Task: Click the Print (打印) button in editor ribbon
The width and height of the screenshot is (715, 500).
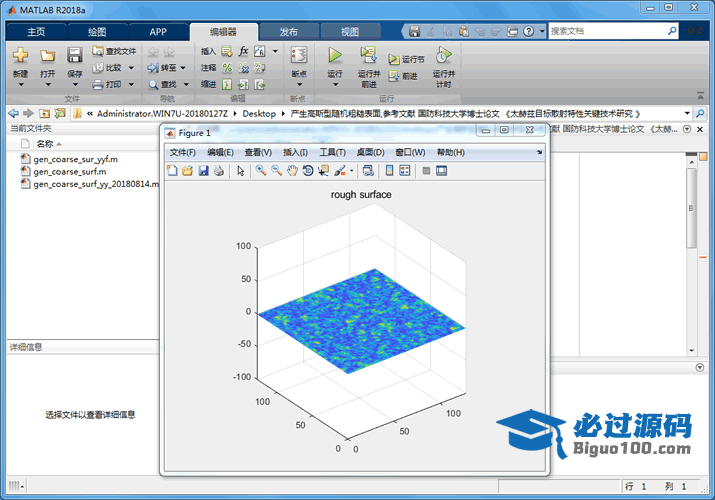Action: 108,84
